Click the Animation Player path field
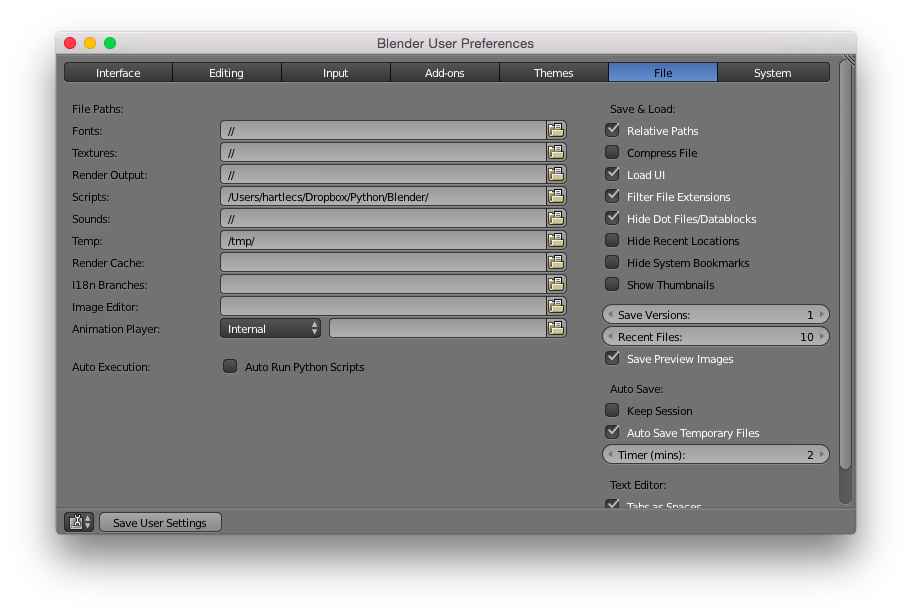 [438, 329]
